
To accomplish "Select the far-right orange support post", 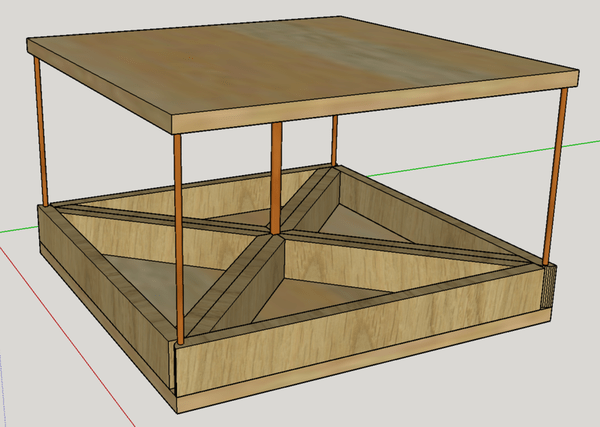I will (555, 170).
